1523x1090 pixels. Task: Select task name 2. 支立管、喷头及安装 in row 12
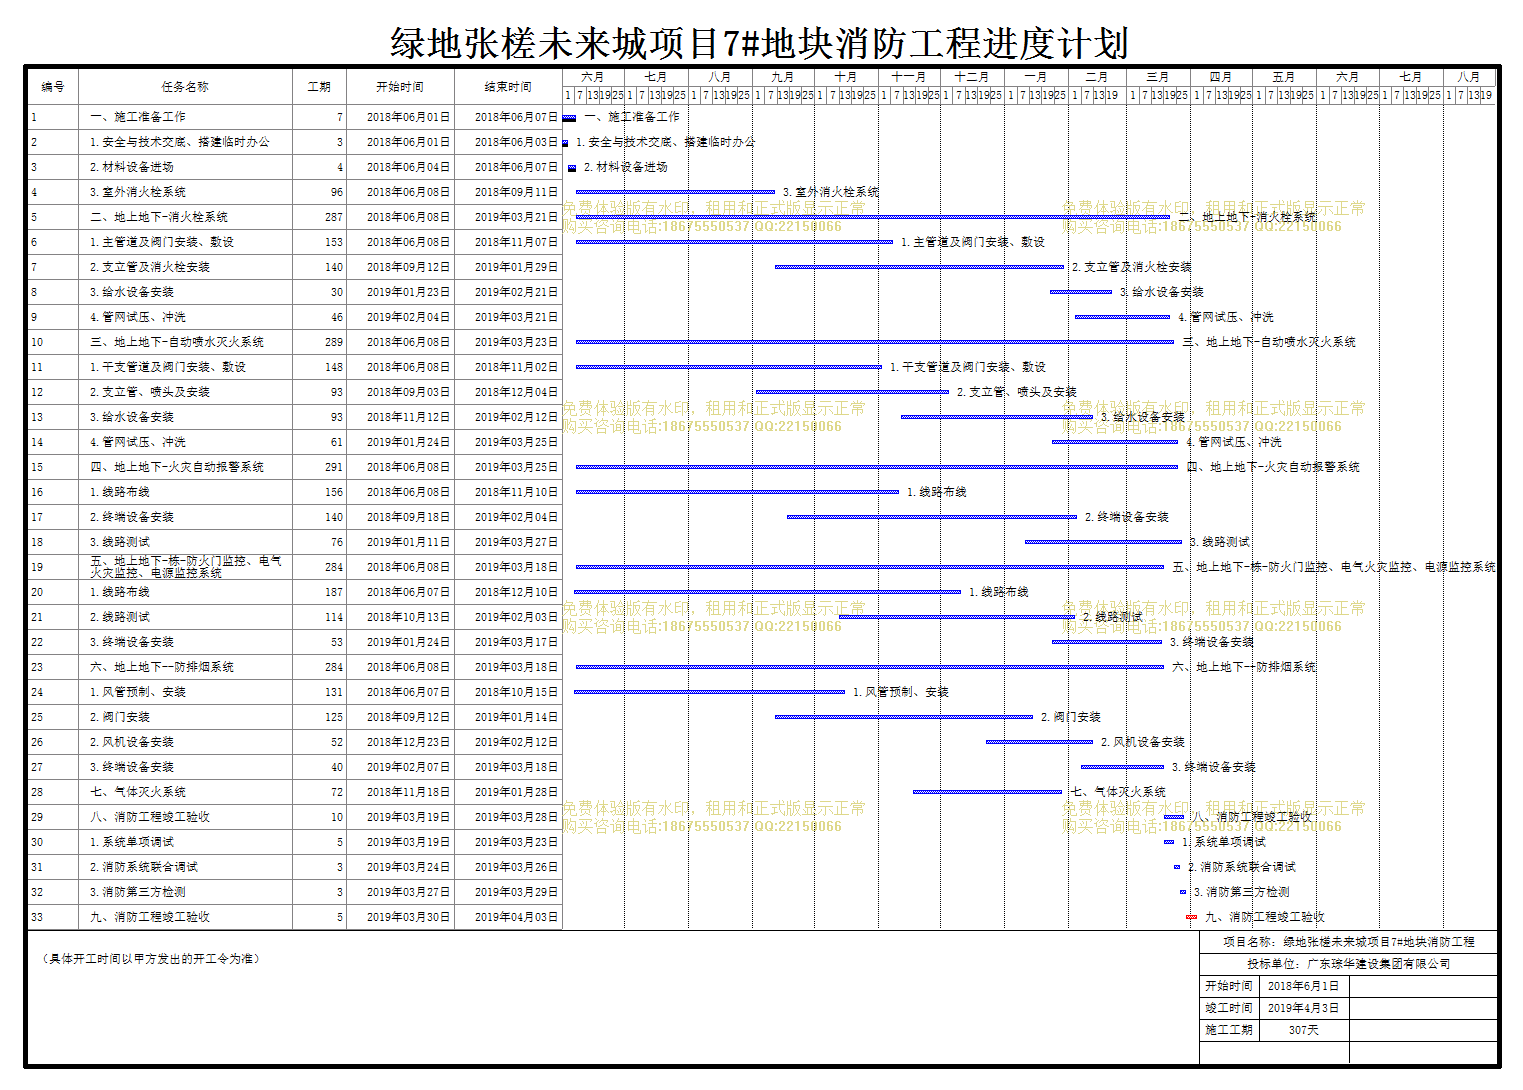coord(150,392)
